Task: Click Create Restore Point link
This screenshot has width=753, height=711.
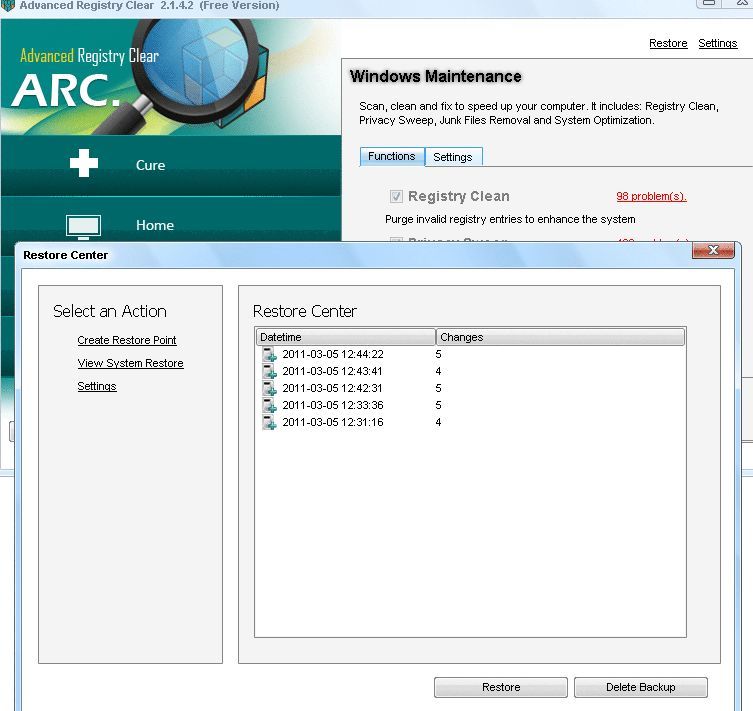Action: 127,340
